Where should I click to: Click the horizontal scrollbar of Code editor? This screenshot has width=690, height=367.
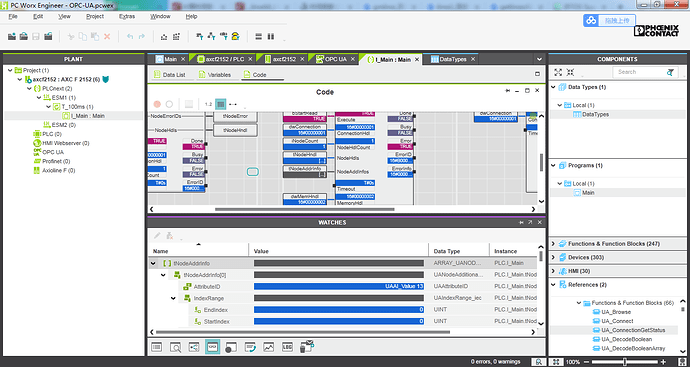coord(304,209)
